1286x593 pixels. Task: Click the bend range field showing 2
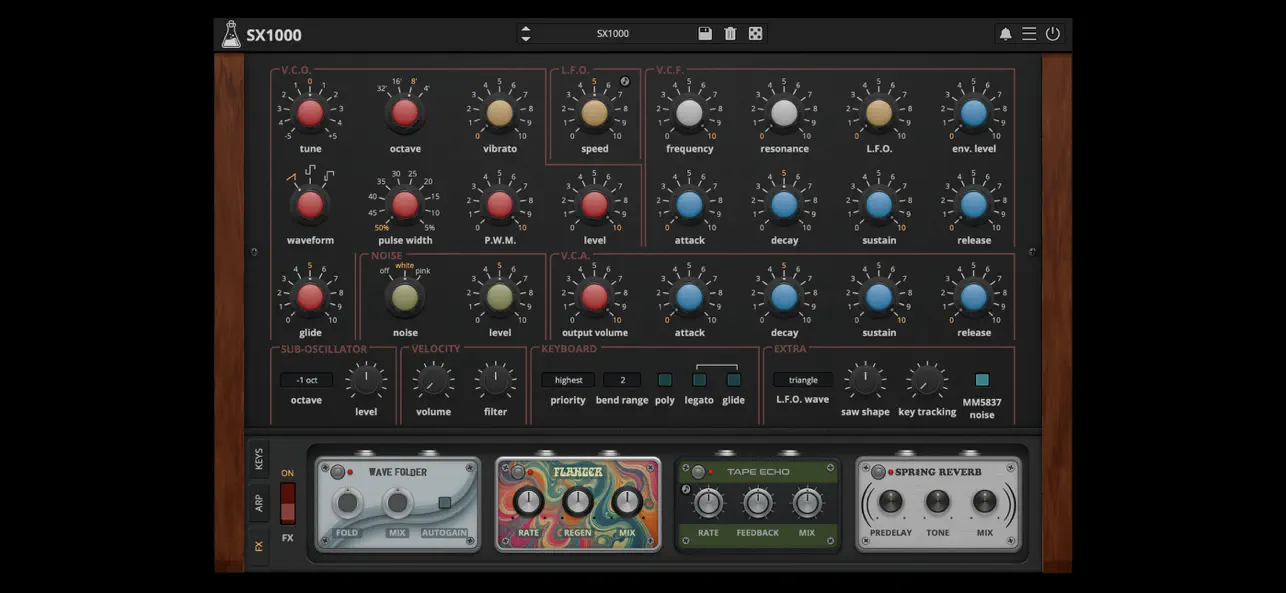click(x=622, y=379)
